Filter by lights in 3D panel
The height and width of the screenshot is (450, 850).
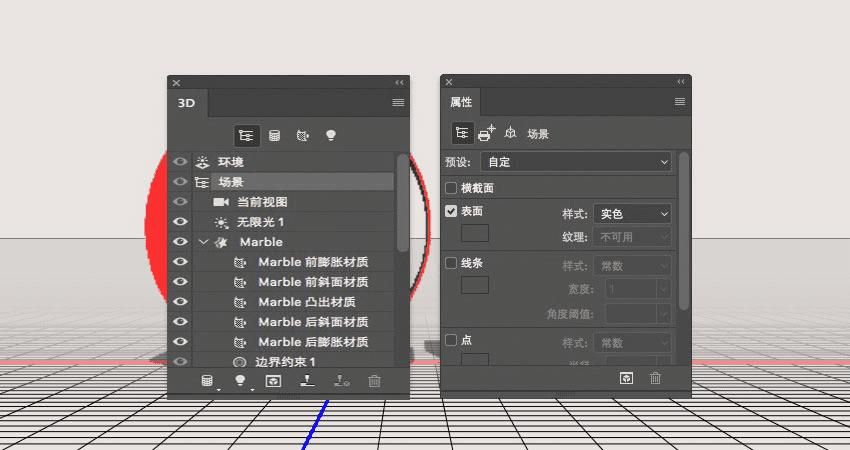click(x=331, y=136)
